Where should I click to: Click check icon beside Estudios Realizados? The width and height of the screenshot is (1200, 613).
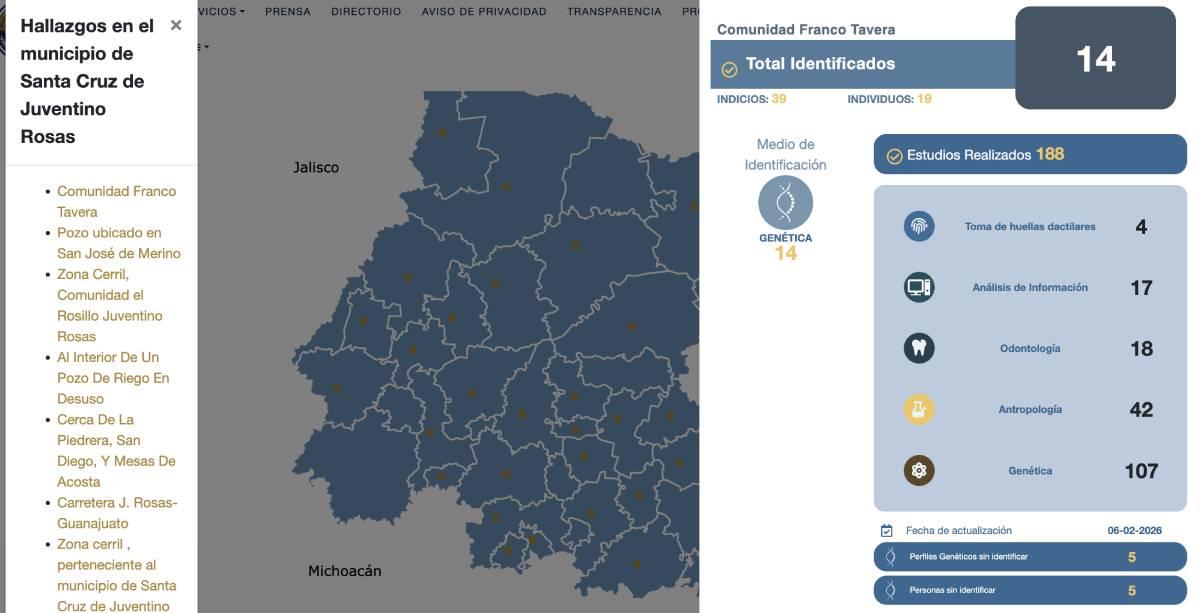pyautogui.click(x=894, y=156)
